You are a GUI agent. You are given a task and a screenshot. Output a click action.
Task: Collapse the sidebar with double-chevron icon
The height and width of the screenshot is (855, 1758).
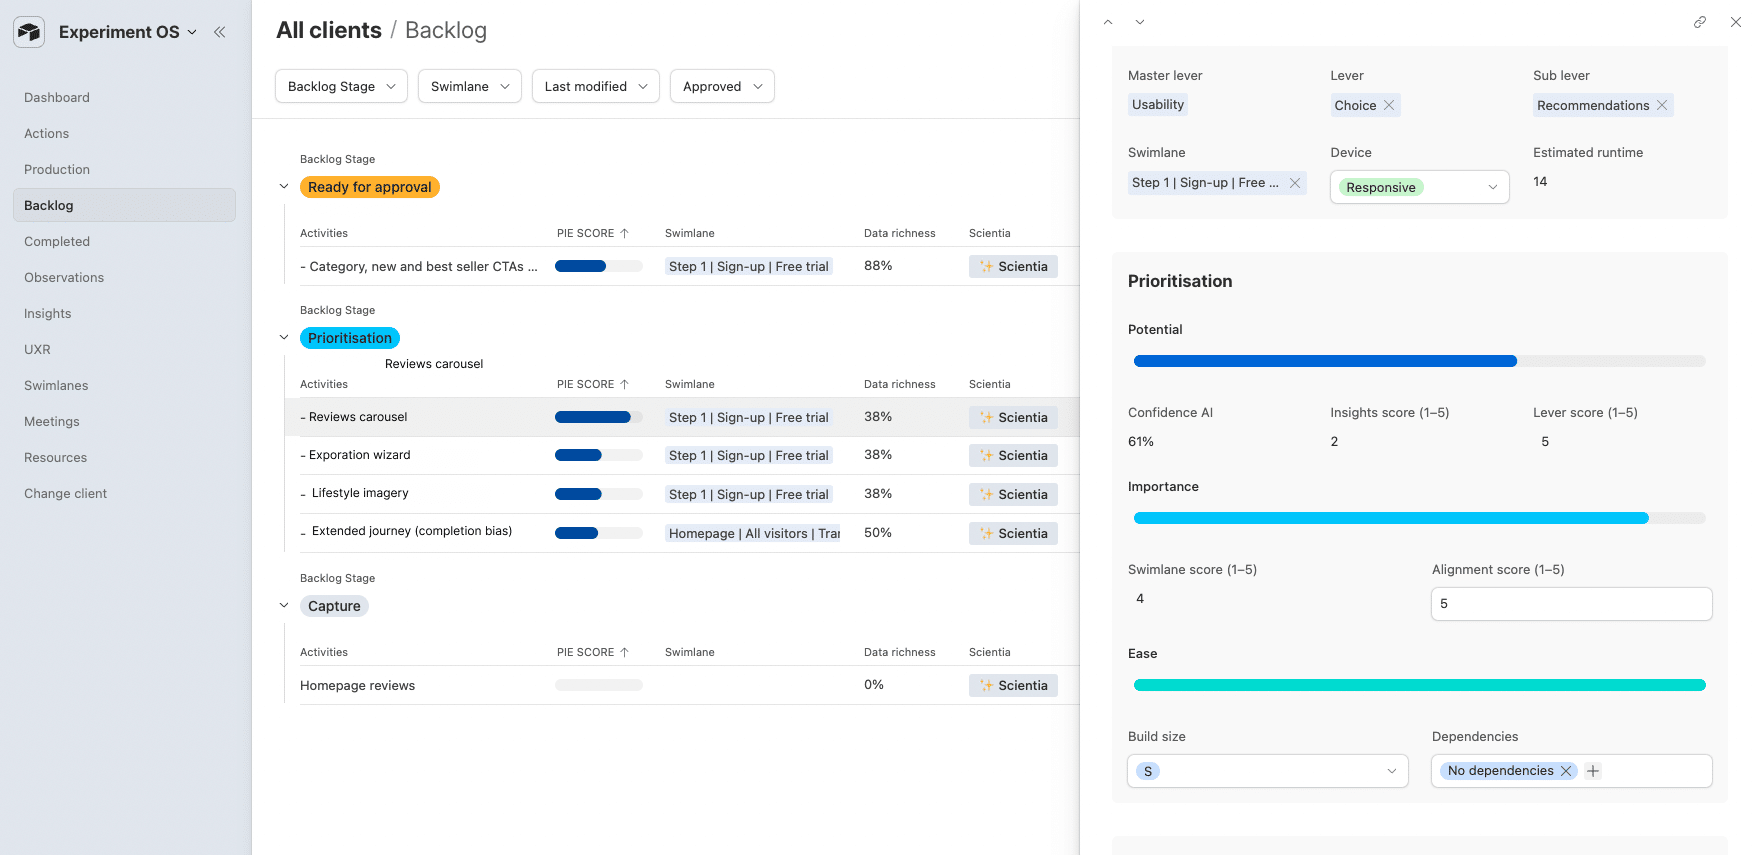click(x=219, y=32)
